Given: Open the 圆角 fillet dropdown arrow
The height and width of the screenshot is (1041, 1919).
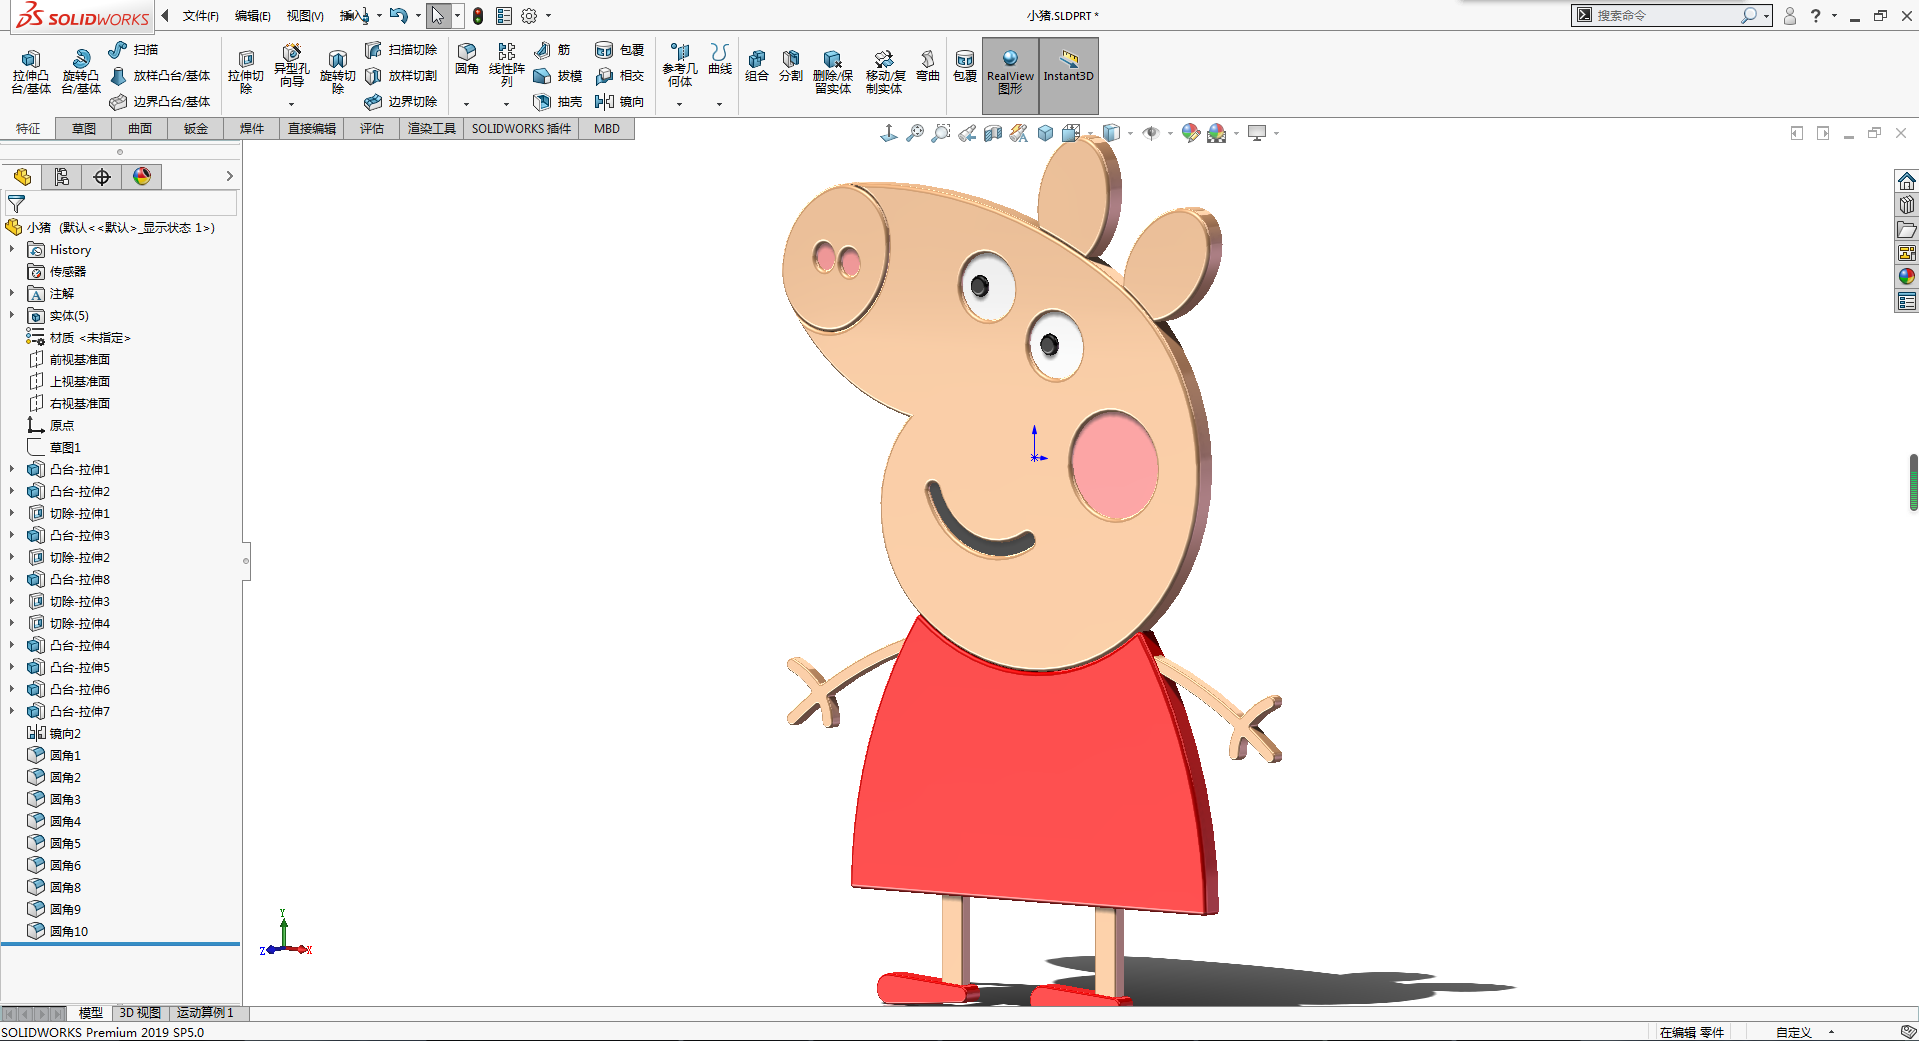Looking at the screenshot, I should [467, 104].
